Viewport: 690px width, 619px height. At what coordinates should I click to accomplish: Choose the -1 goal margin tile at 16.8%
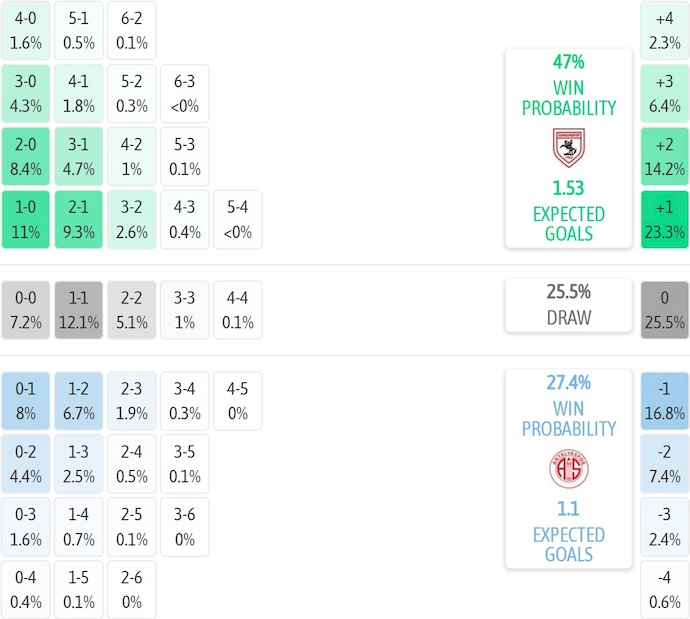click(665, 401)
